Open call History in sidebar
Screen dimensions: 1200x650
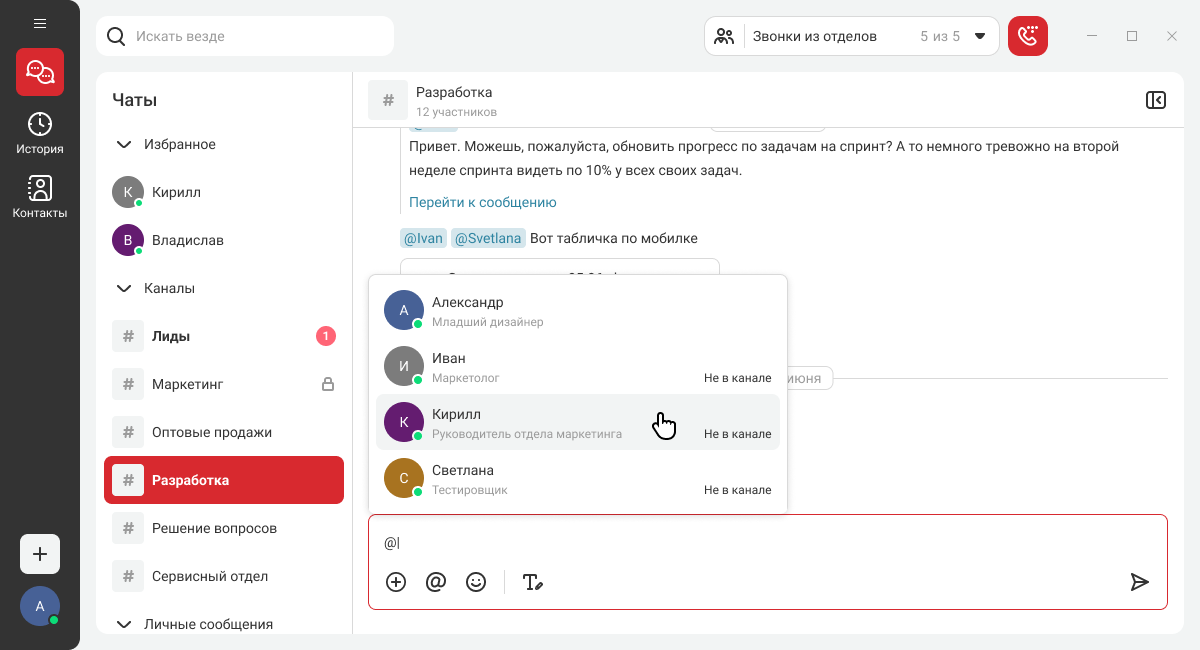pyautogui.click(x=40, y=133)
